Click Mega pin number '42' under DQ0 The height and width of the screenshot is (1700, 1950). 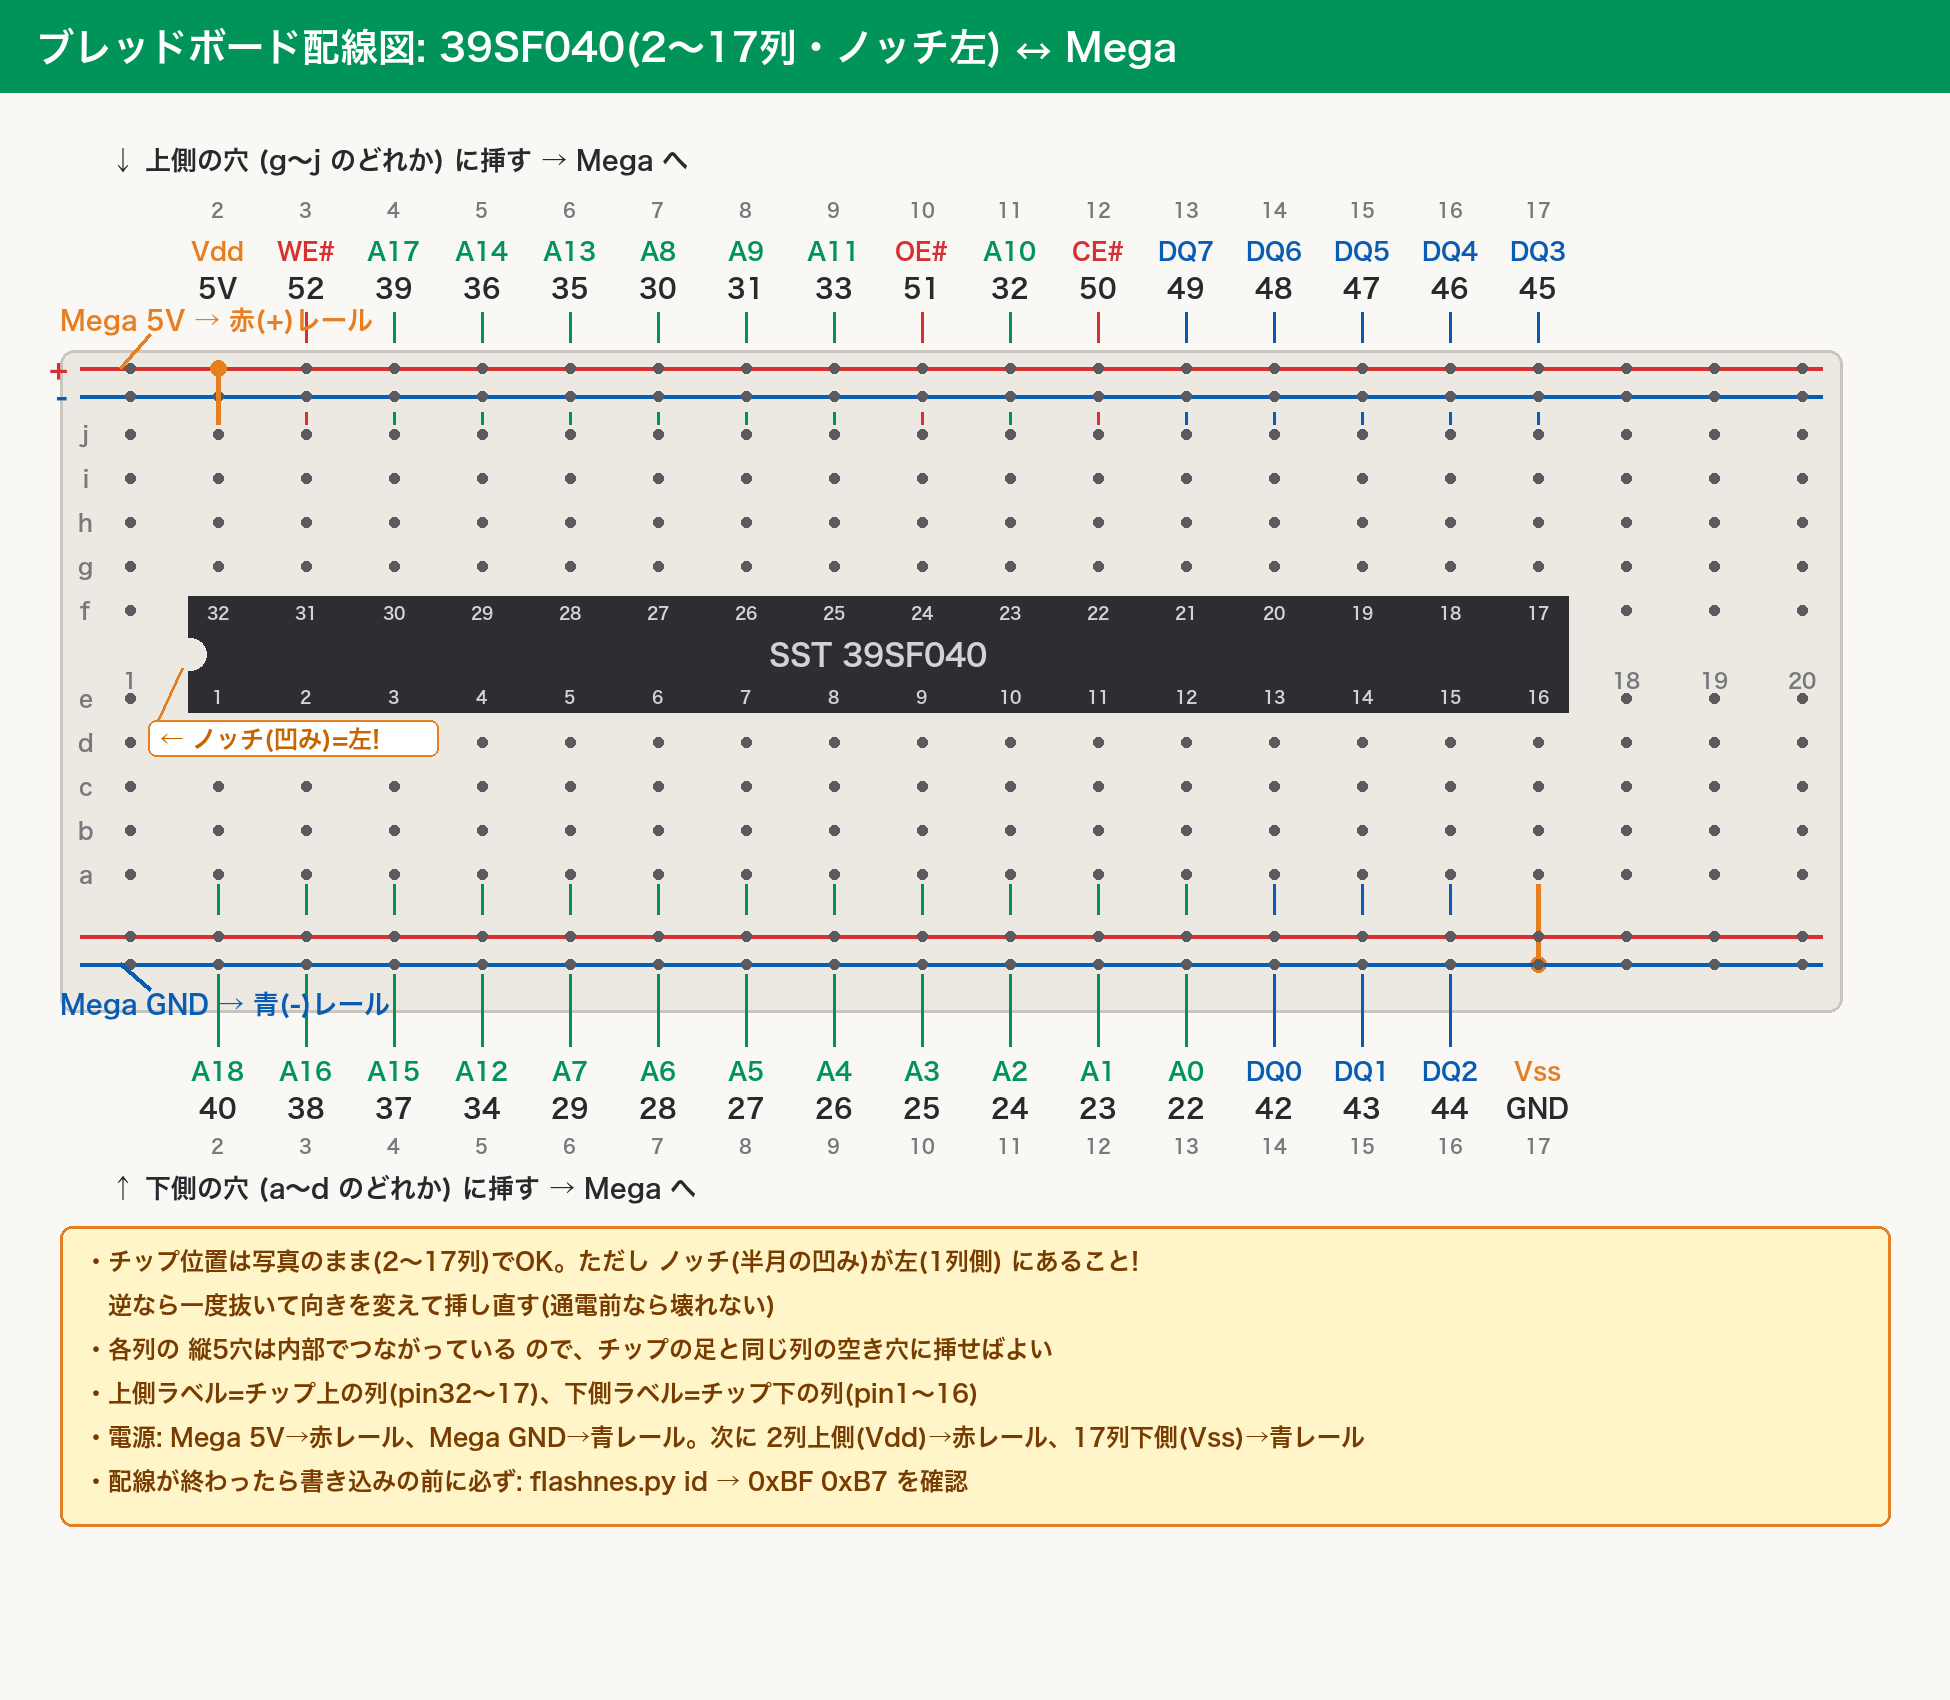tap(1273, 1109)
